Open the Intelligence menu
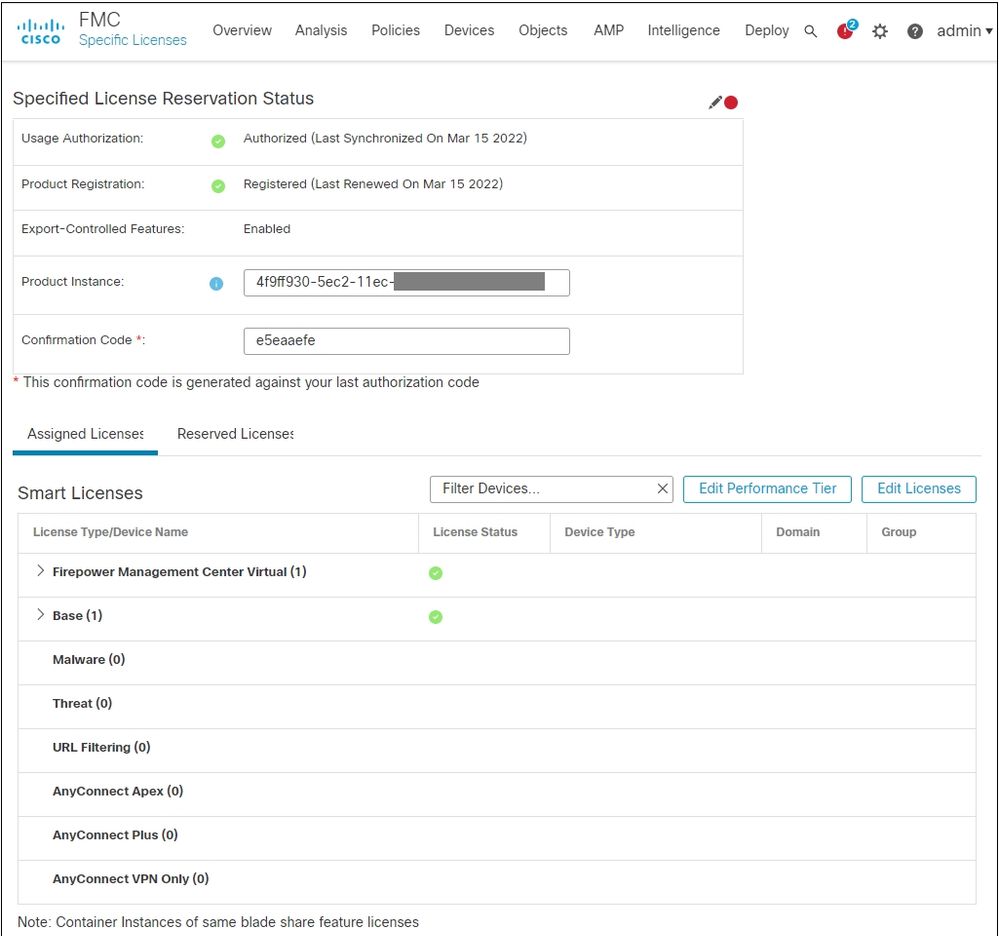999x936 pixels. click(684, 30)
